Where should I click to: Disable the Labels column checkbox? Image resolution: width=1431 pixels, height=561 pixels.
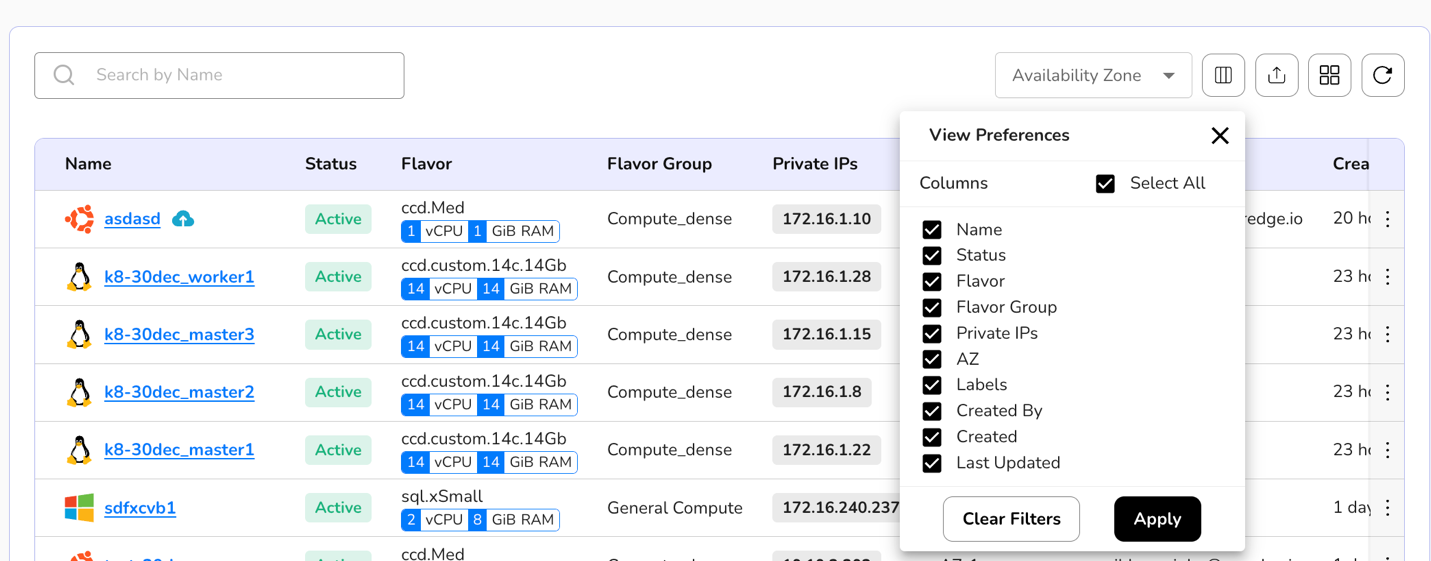click(x=932, y=385)
